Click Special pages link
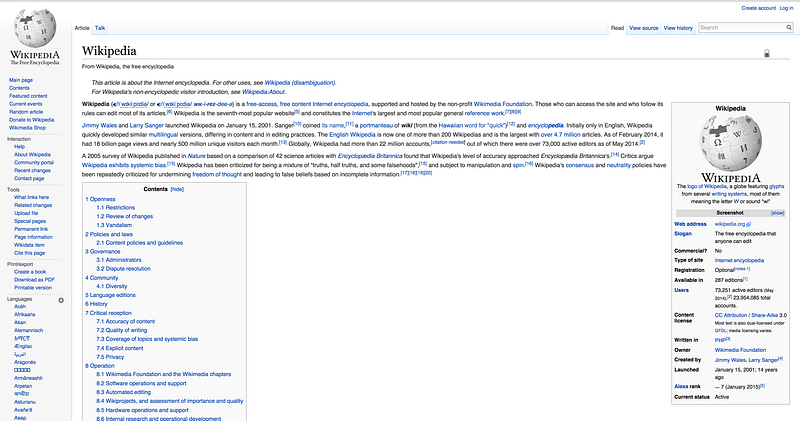Screen dimensions: 800x421 tap(30, 221)
